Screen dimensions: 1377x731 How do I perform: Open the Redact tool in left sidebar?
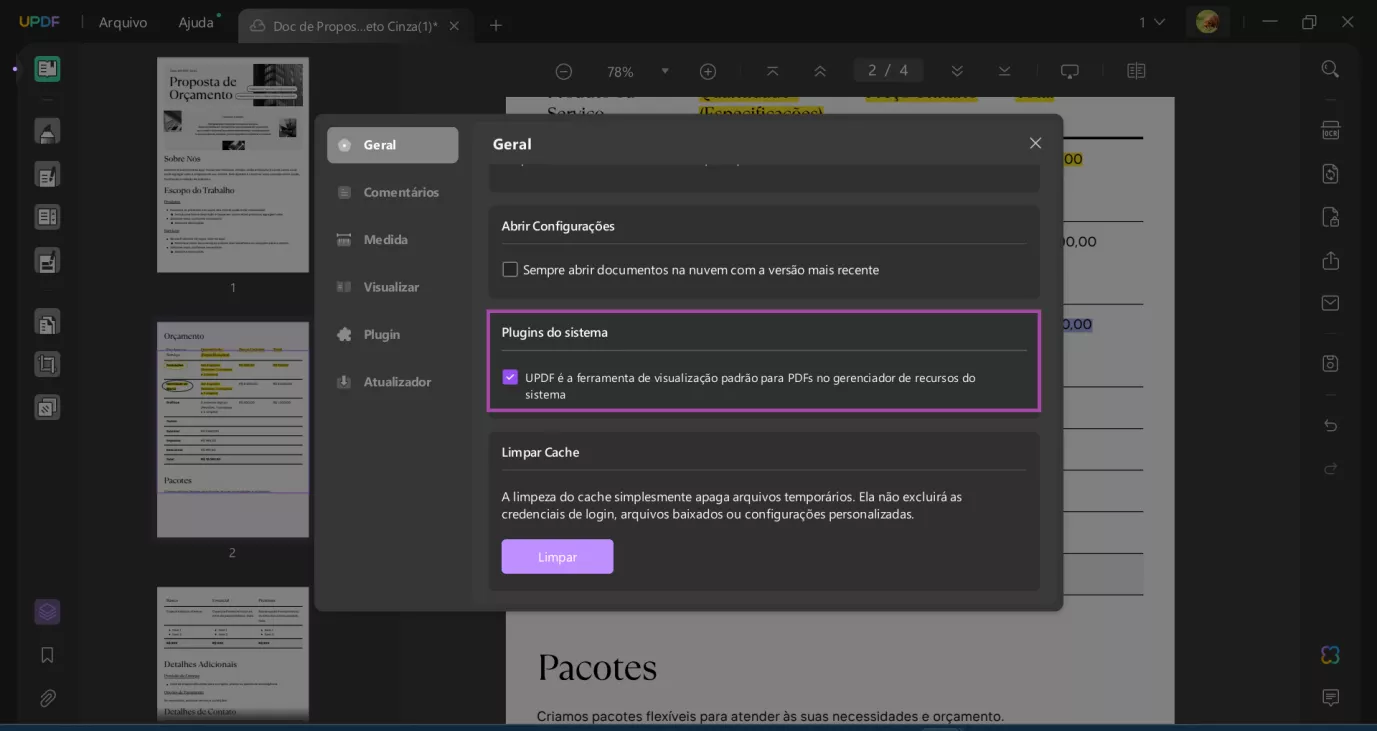click(x=47, y=260)
